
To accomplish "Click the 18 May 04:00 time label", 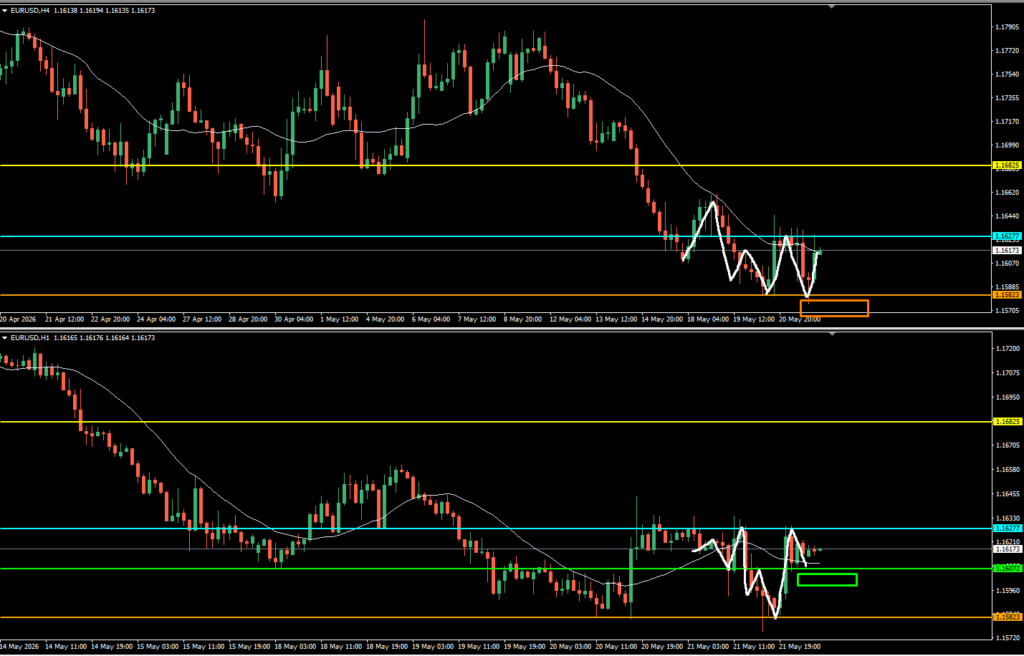I will click(x=708, y=320).
